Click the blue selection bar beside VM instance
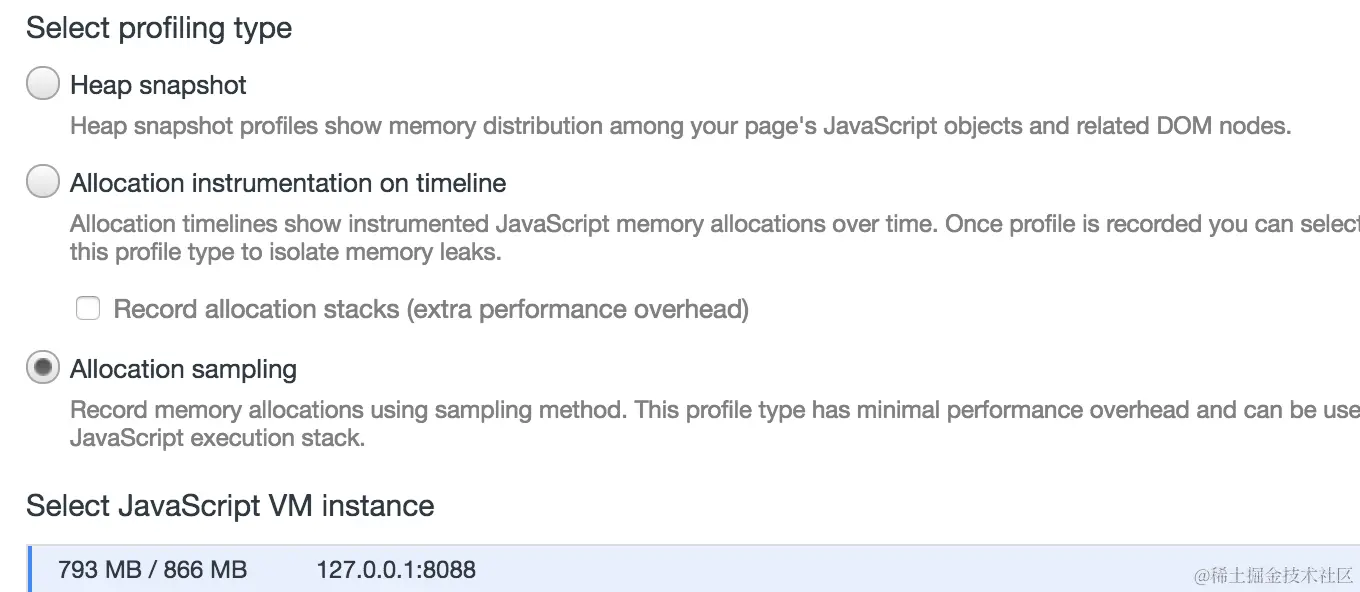This screenshot has width=1360, height=592. [30, 570]
